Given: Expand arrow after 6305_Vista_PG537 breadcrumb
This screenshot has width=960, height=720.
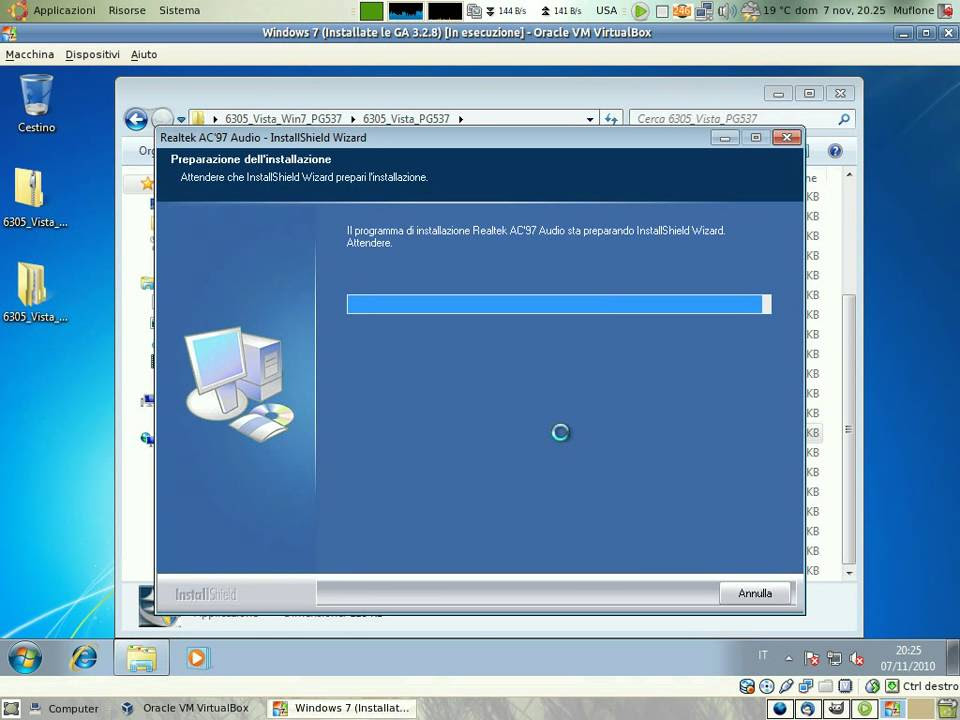Looking at the screenshot, I should coord(460,119).
